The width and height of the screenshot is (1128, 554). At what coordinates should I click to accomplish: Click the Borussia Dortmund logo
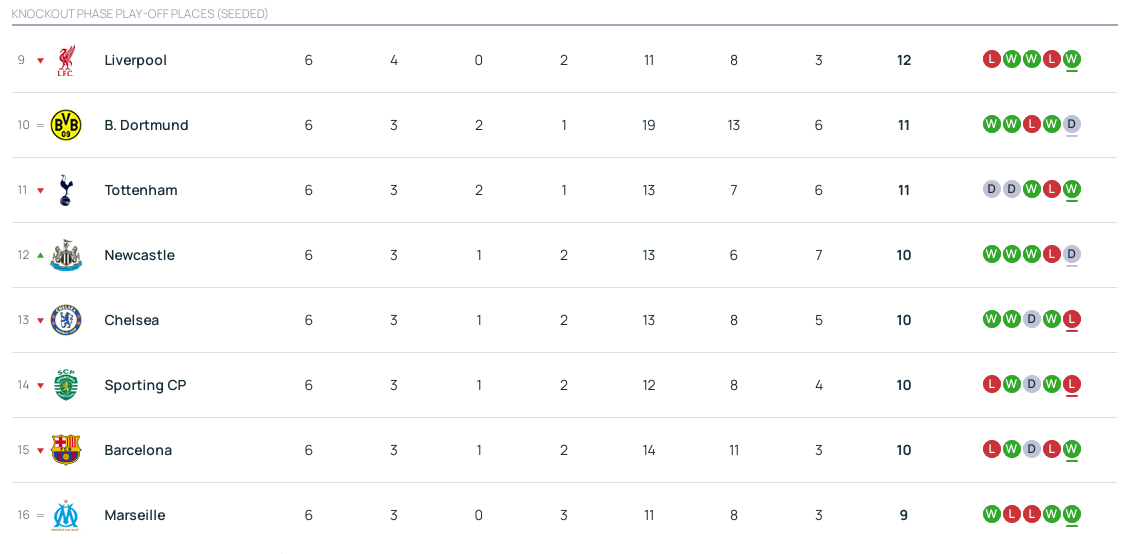66,125
